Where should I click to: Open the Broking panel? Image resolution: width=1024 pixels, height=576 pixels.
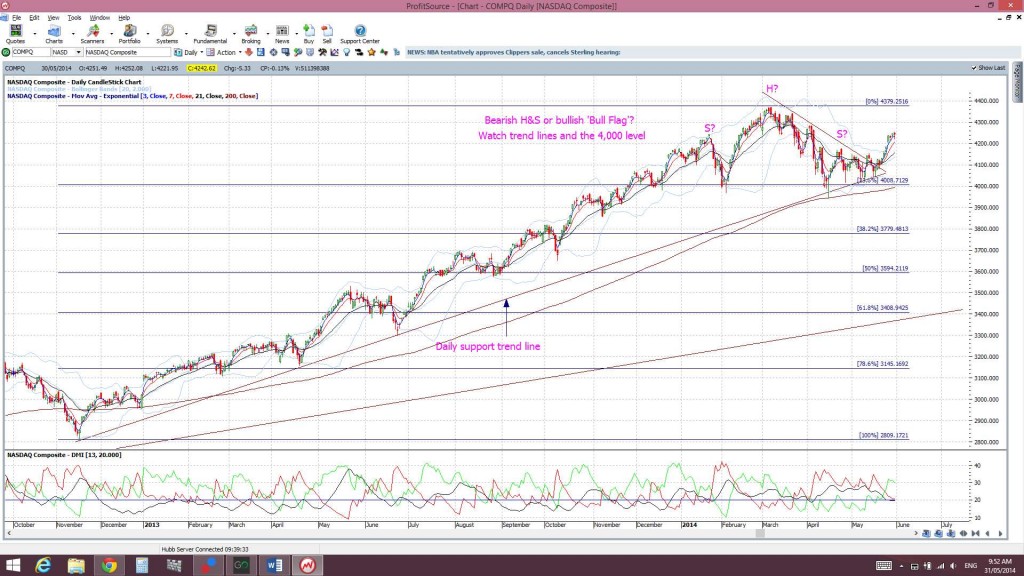pos(251,34)
